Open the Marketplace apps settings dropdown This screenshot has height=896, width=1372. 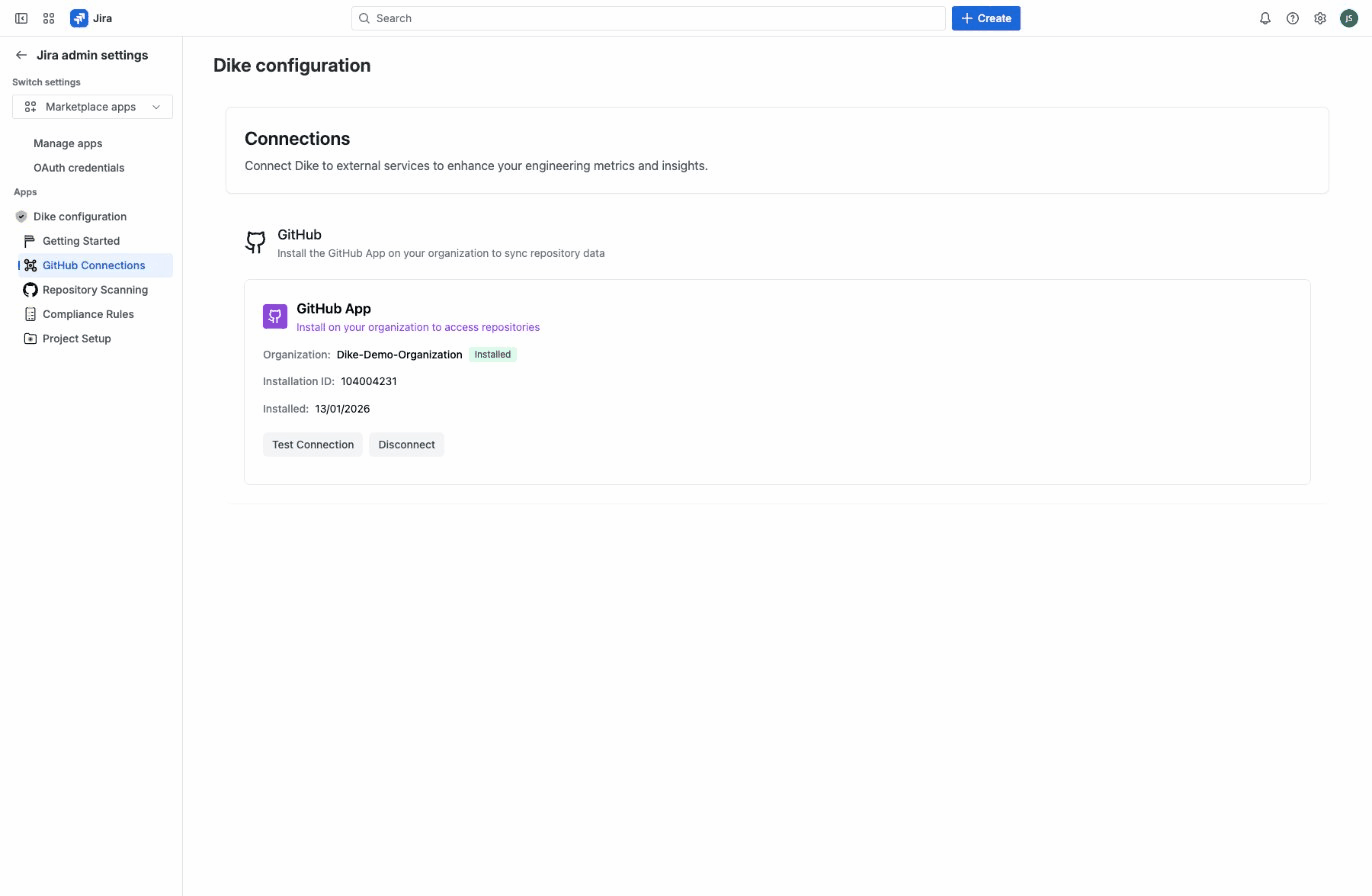(92, 106)
